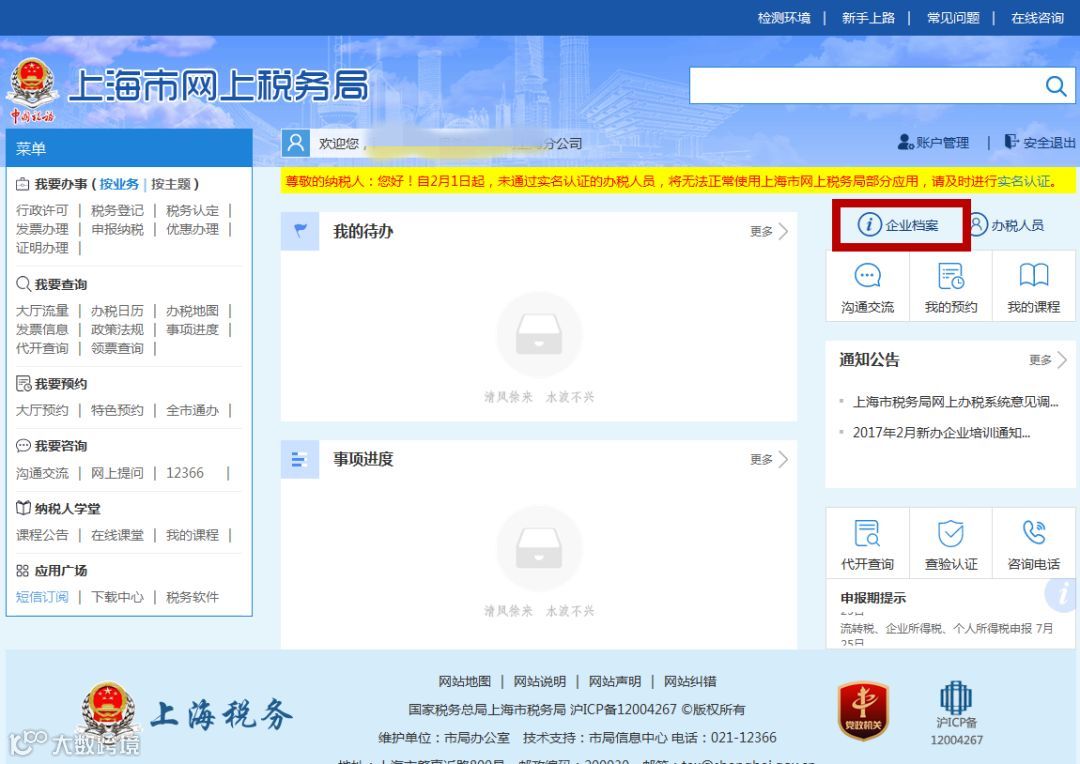Screen dimensions: 1080x764
Task: Click the 网站说明 footer link
Action: point(539,681)
